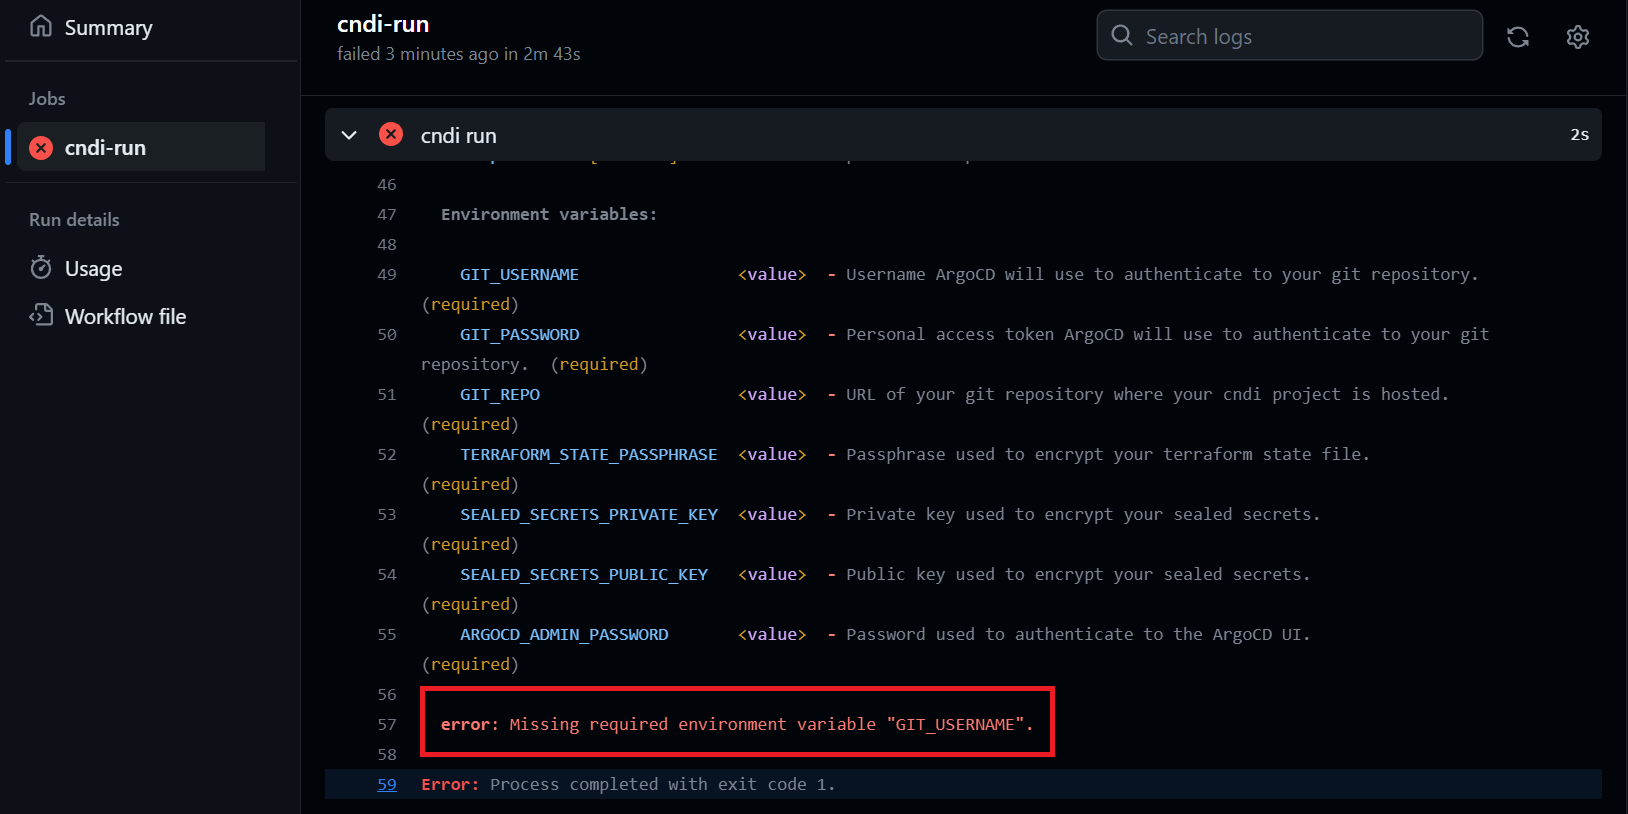Click line number 49
This screenshot has width=1628, height=814.
pyautogui.click(x=387, y=275)
